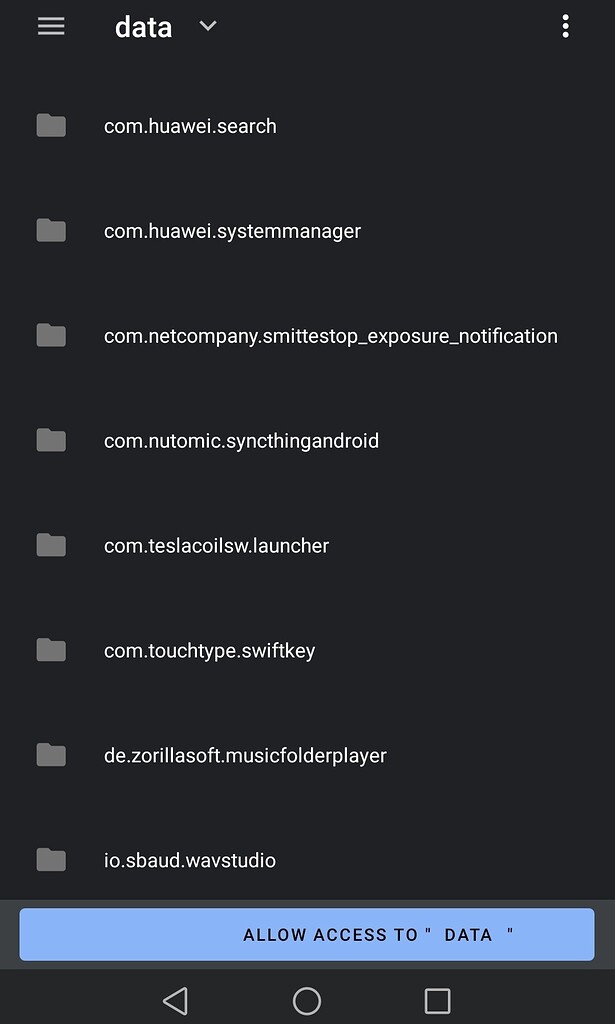Tap the Recents navigation button

(x=437, y=999)
